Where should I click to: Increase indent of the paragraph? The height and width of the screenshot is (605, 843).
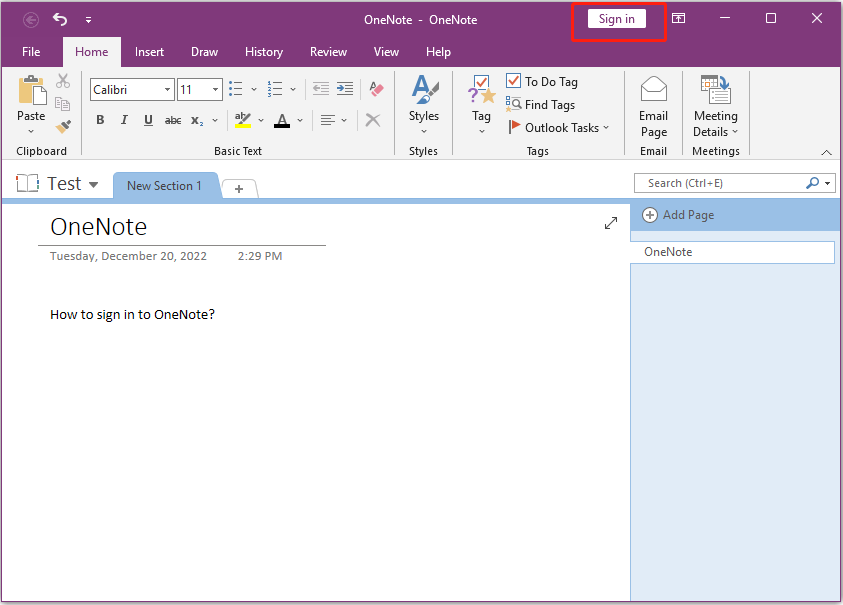point(345,89)
